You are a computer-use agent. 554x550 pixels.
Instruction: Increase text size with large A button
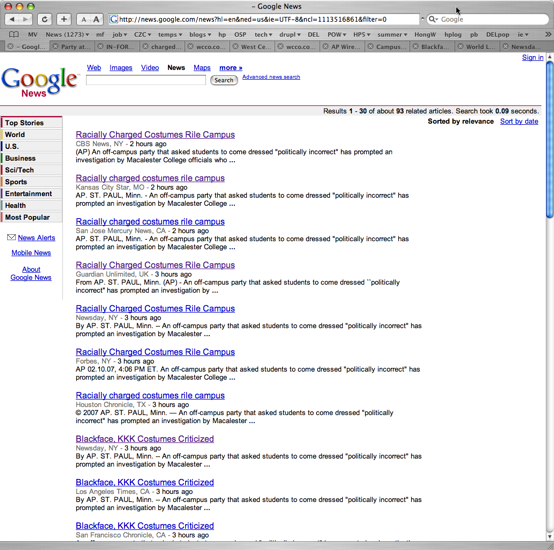pos(96,19)
